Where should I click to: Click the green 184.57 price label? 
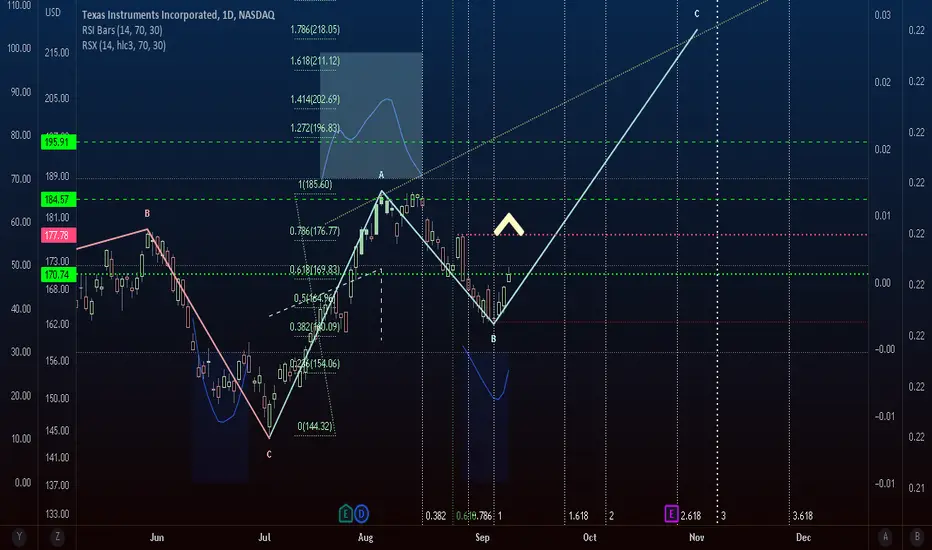[x=58, y=200]
